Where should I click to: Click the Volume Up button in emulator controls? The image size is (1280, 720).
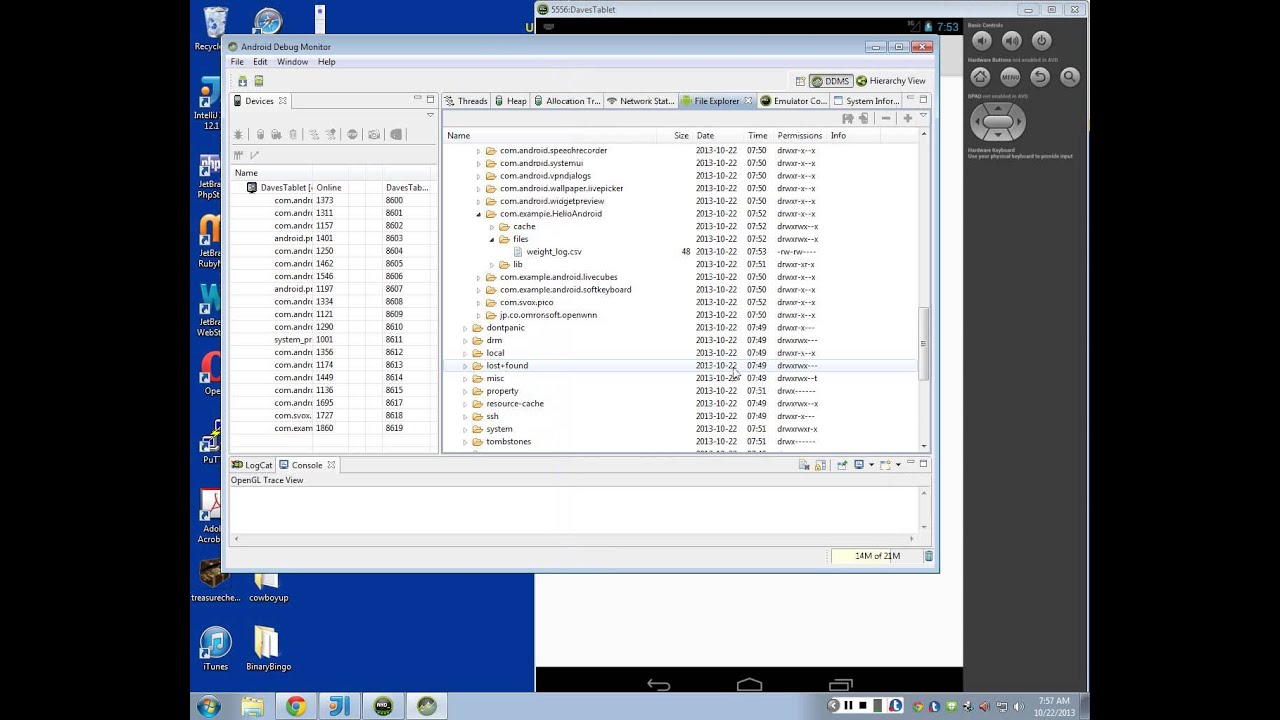click(1012, 41)
